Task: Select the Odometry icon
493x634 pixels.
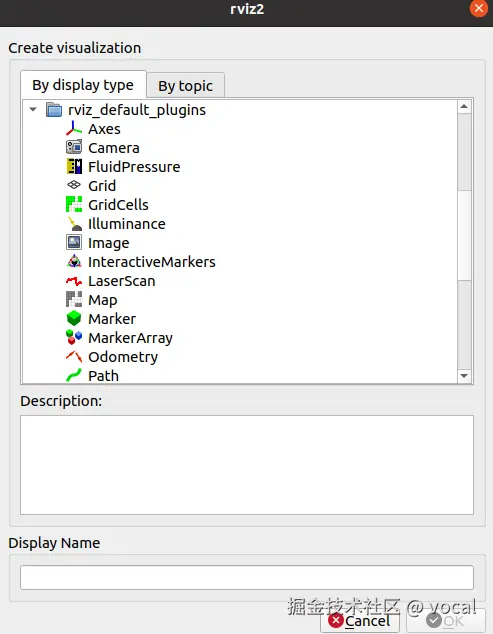Action: pyautogui.click(x=74, y=356)
